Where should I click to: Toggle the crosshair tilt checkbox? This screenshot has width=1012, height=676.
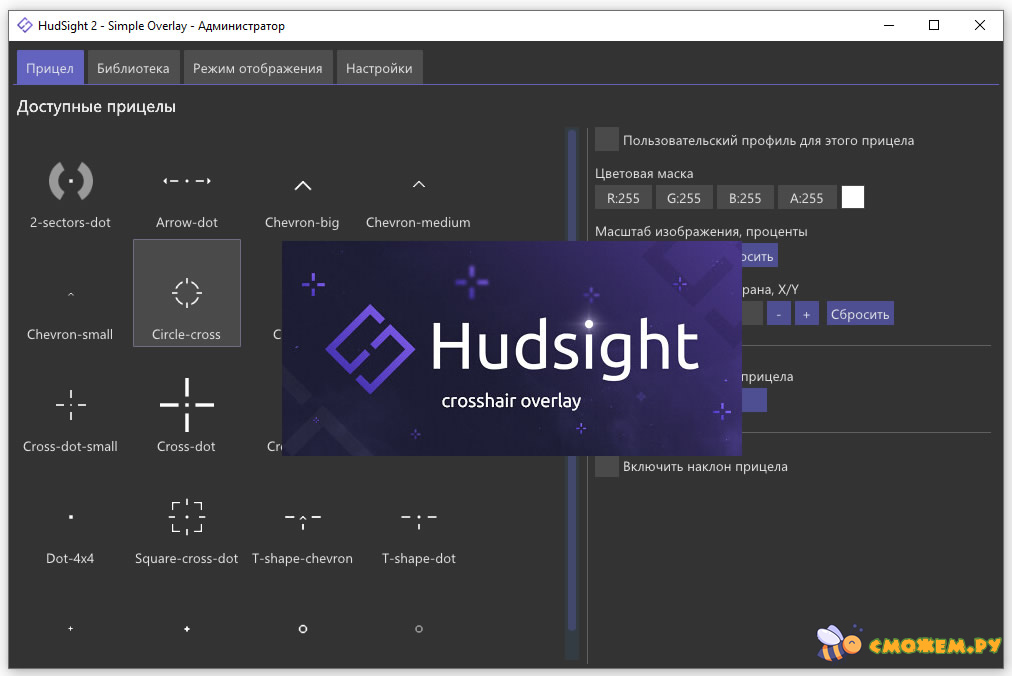pos(607,466)
